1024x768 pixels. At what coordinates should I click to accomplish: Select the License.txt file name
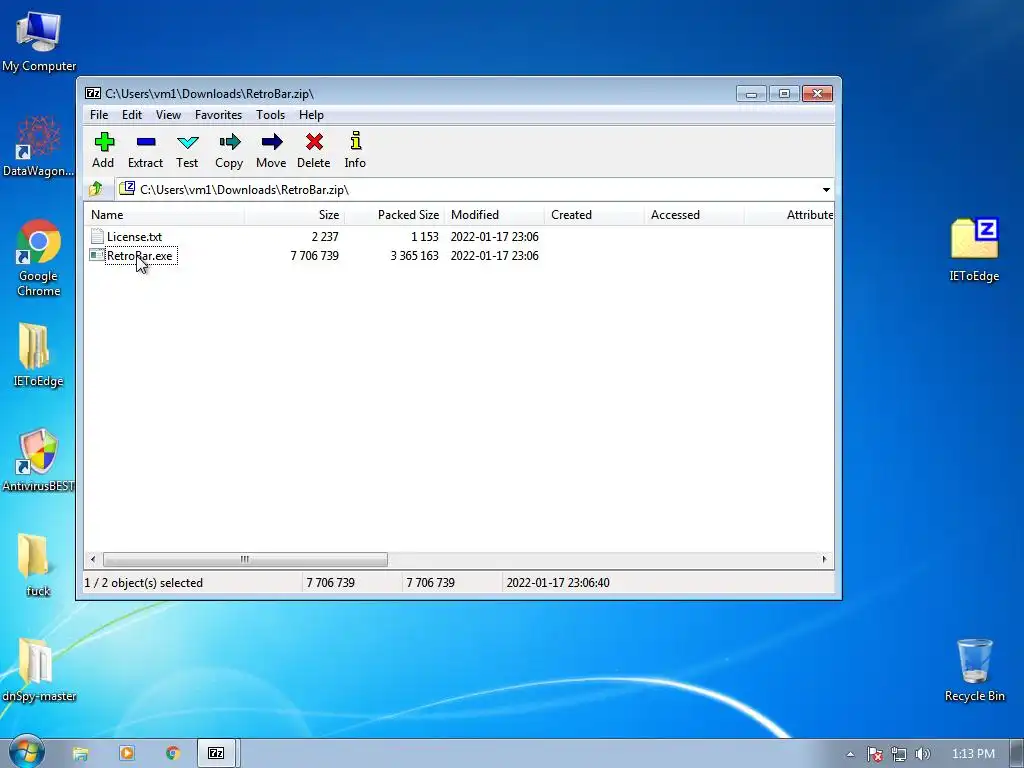(x=135, y=237)
